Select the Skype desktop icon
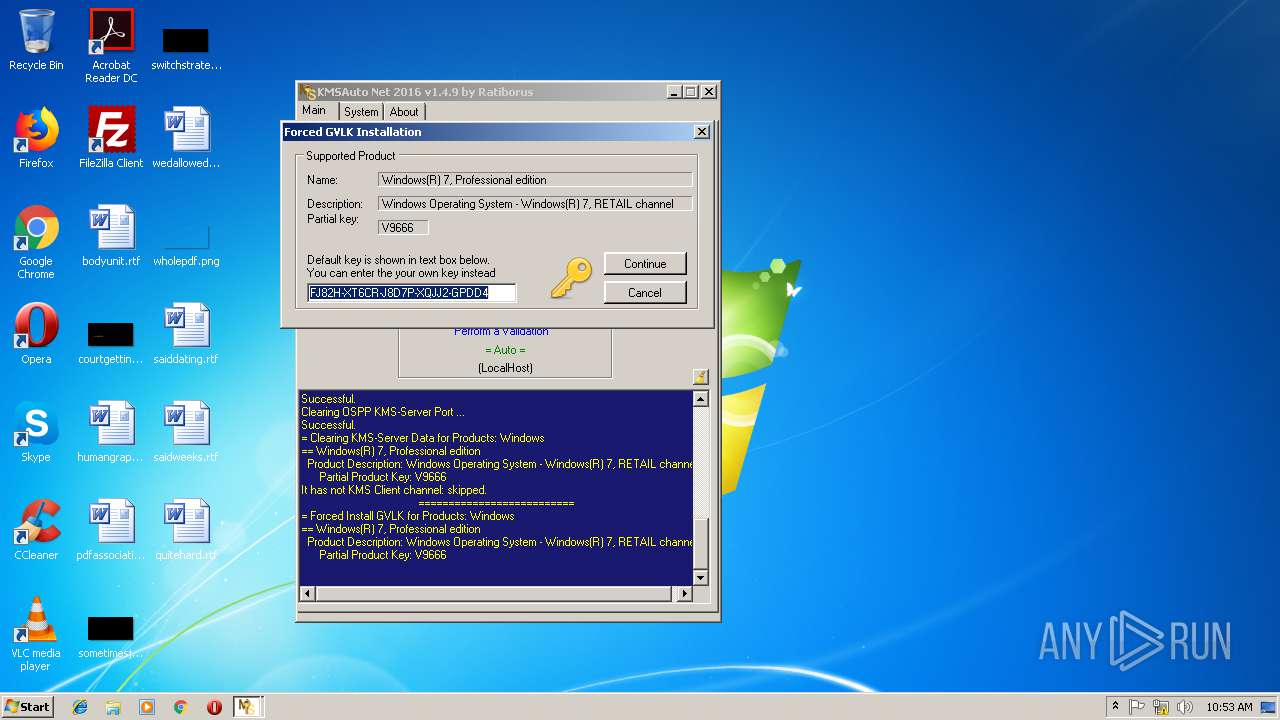1280x720 pixels. coord(36,432)
